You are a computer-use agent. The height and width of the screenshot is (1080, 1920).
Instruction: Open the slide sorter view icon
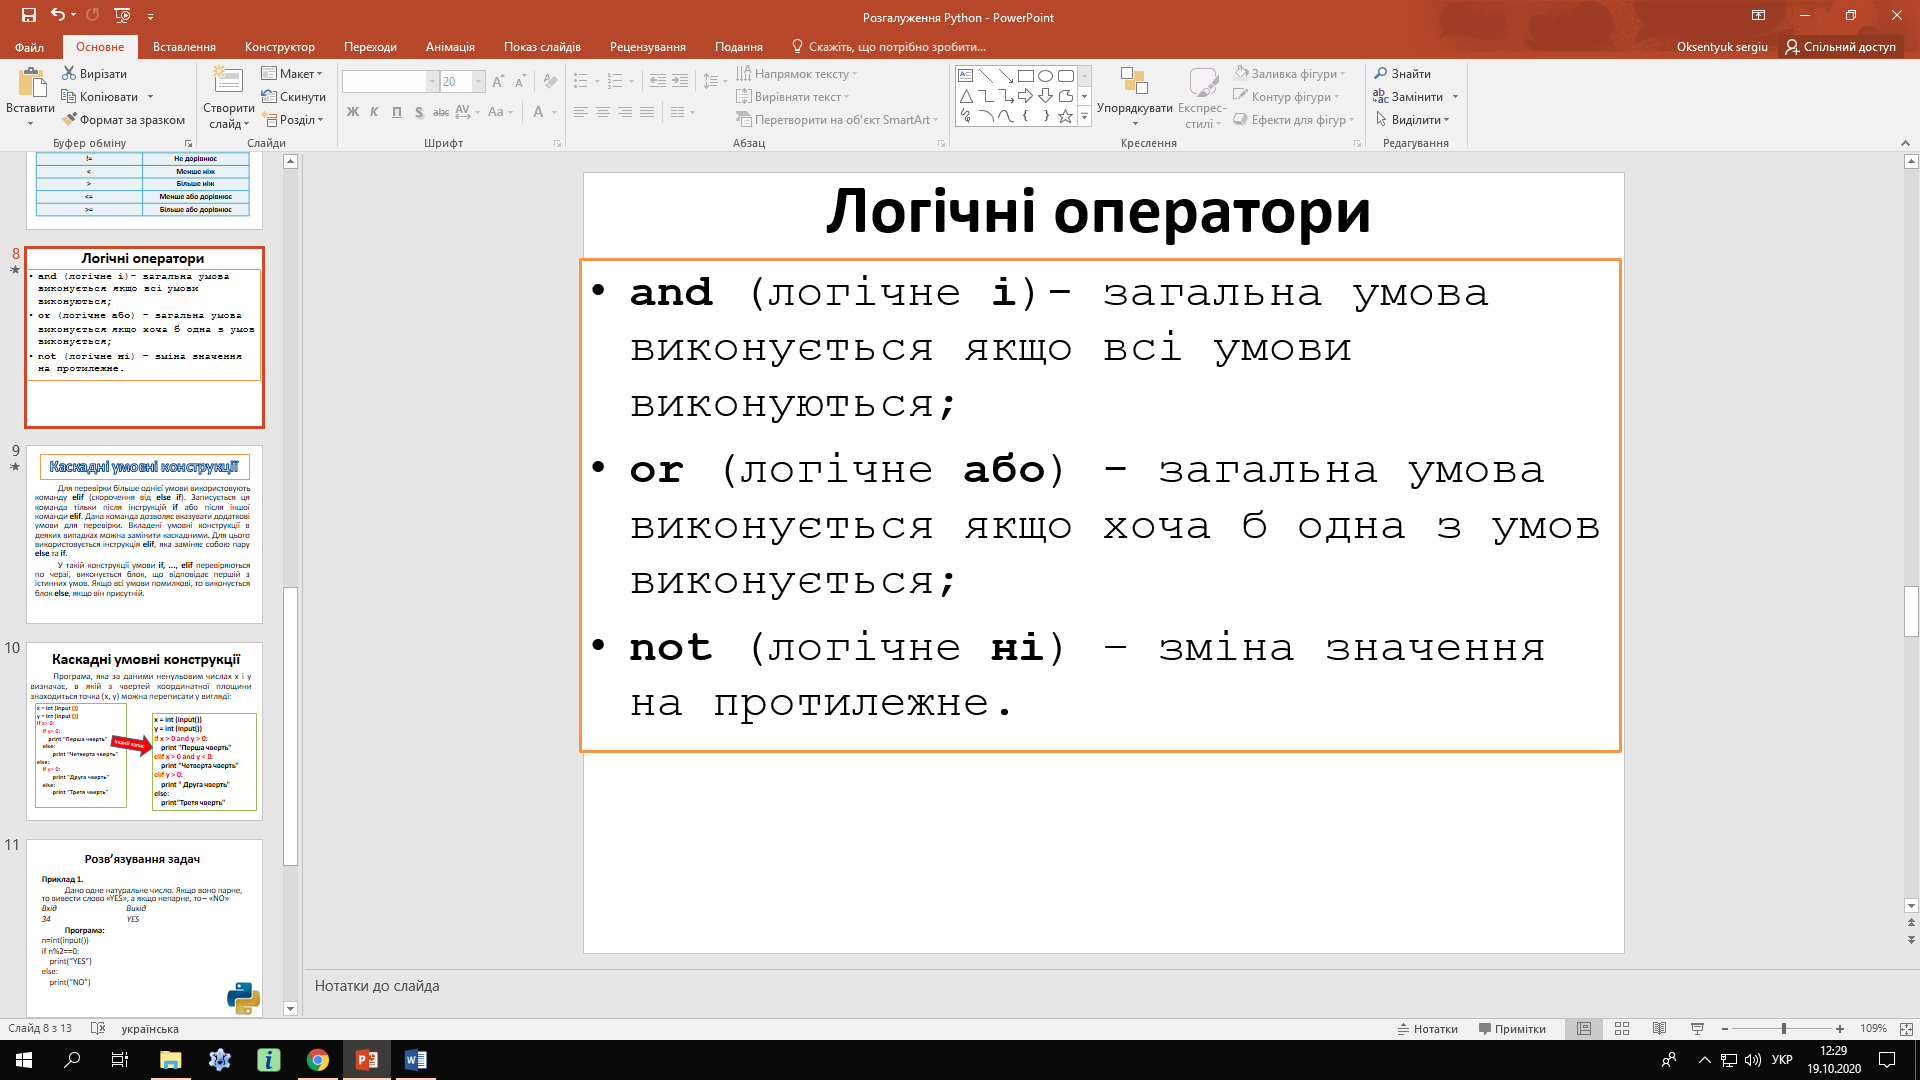(x=1622, y=1028)
